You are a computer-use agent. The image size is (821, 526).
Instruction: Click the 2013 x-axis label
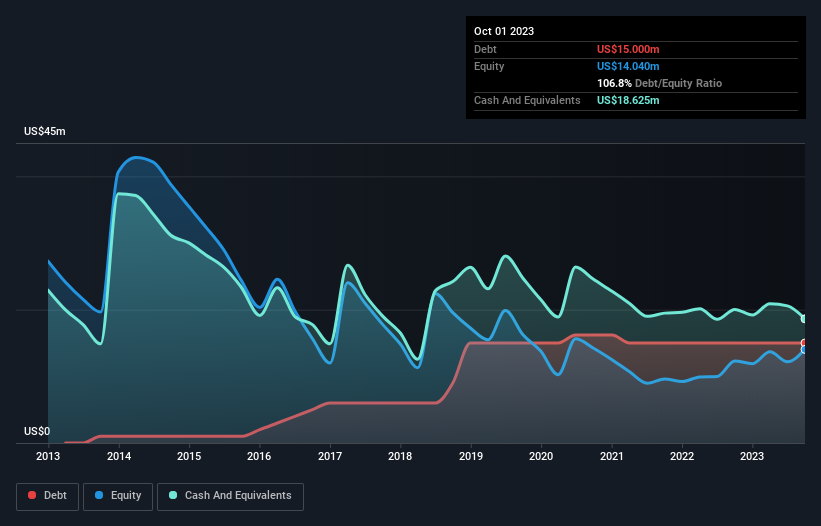point(48,456)
